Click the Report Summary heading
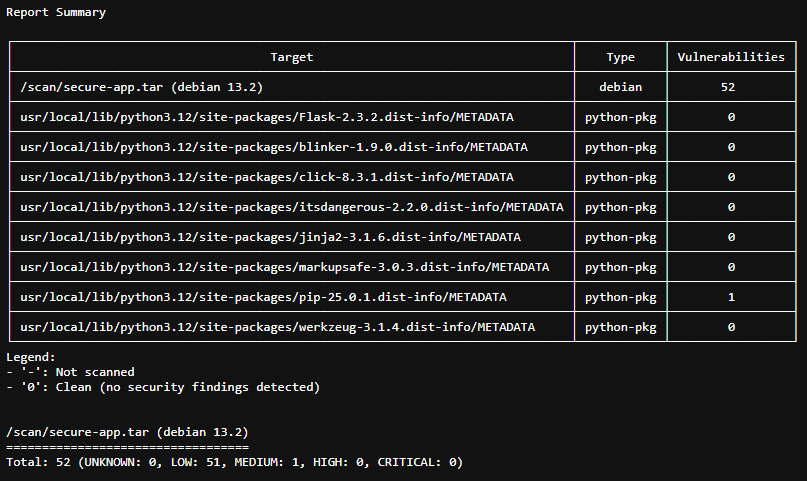The height and width of the screenshot is (481, 807). click(x=56, y=13)
